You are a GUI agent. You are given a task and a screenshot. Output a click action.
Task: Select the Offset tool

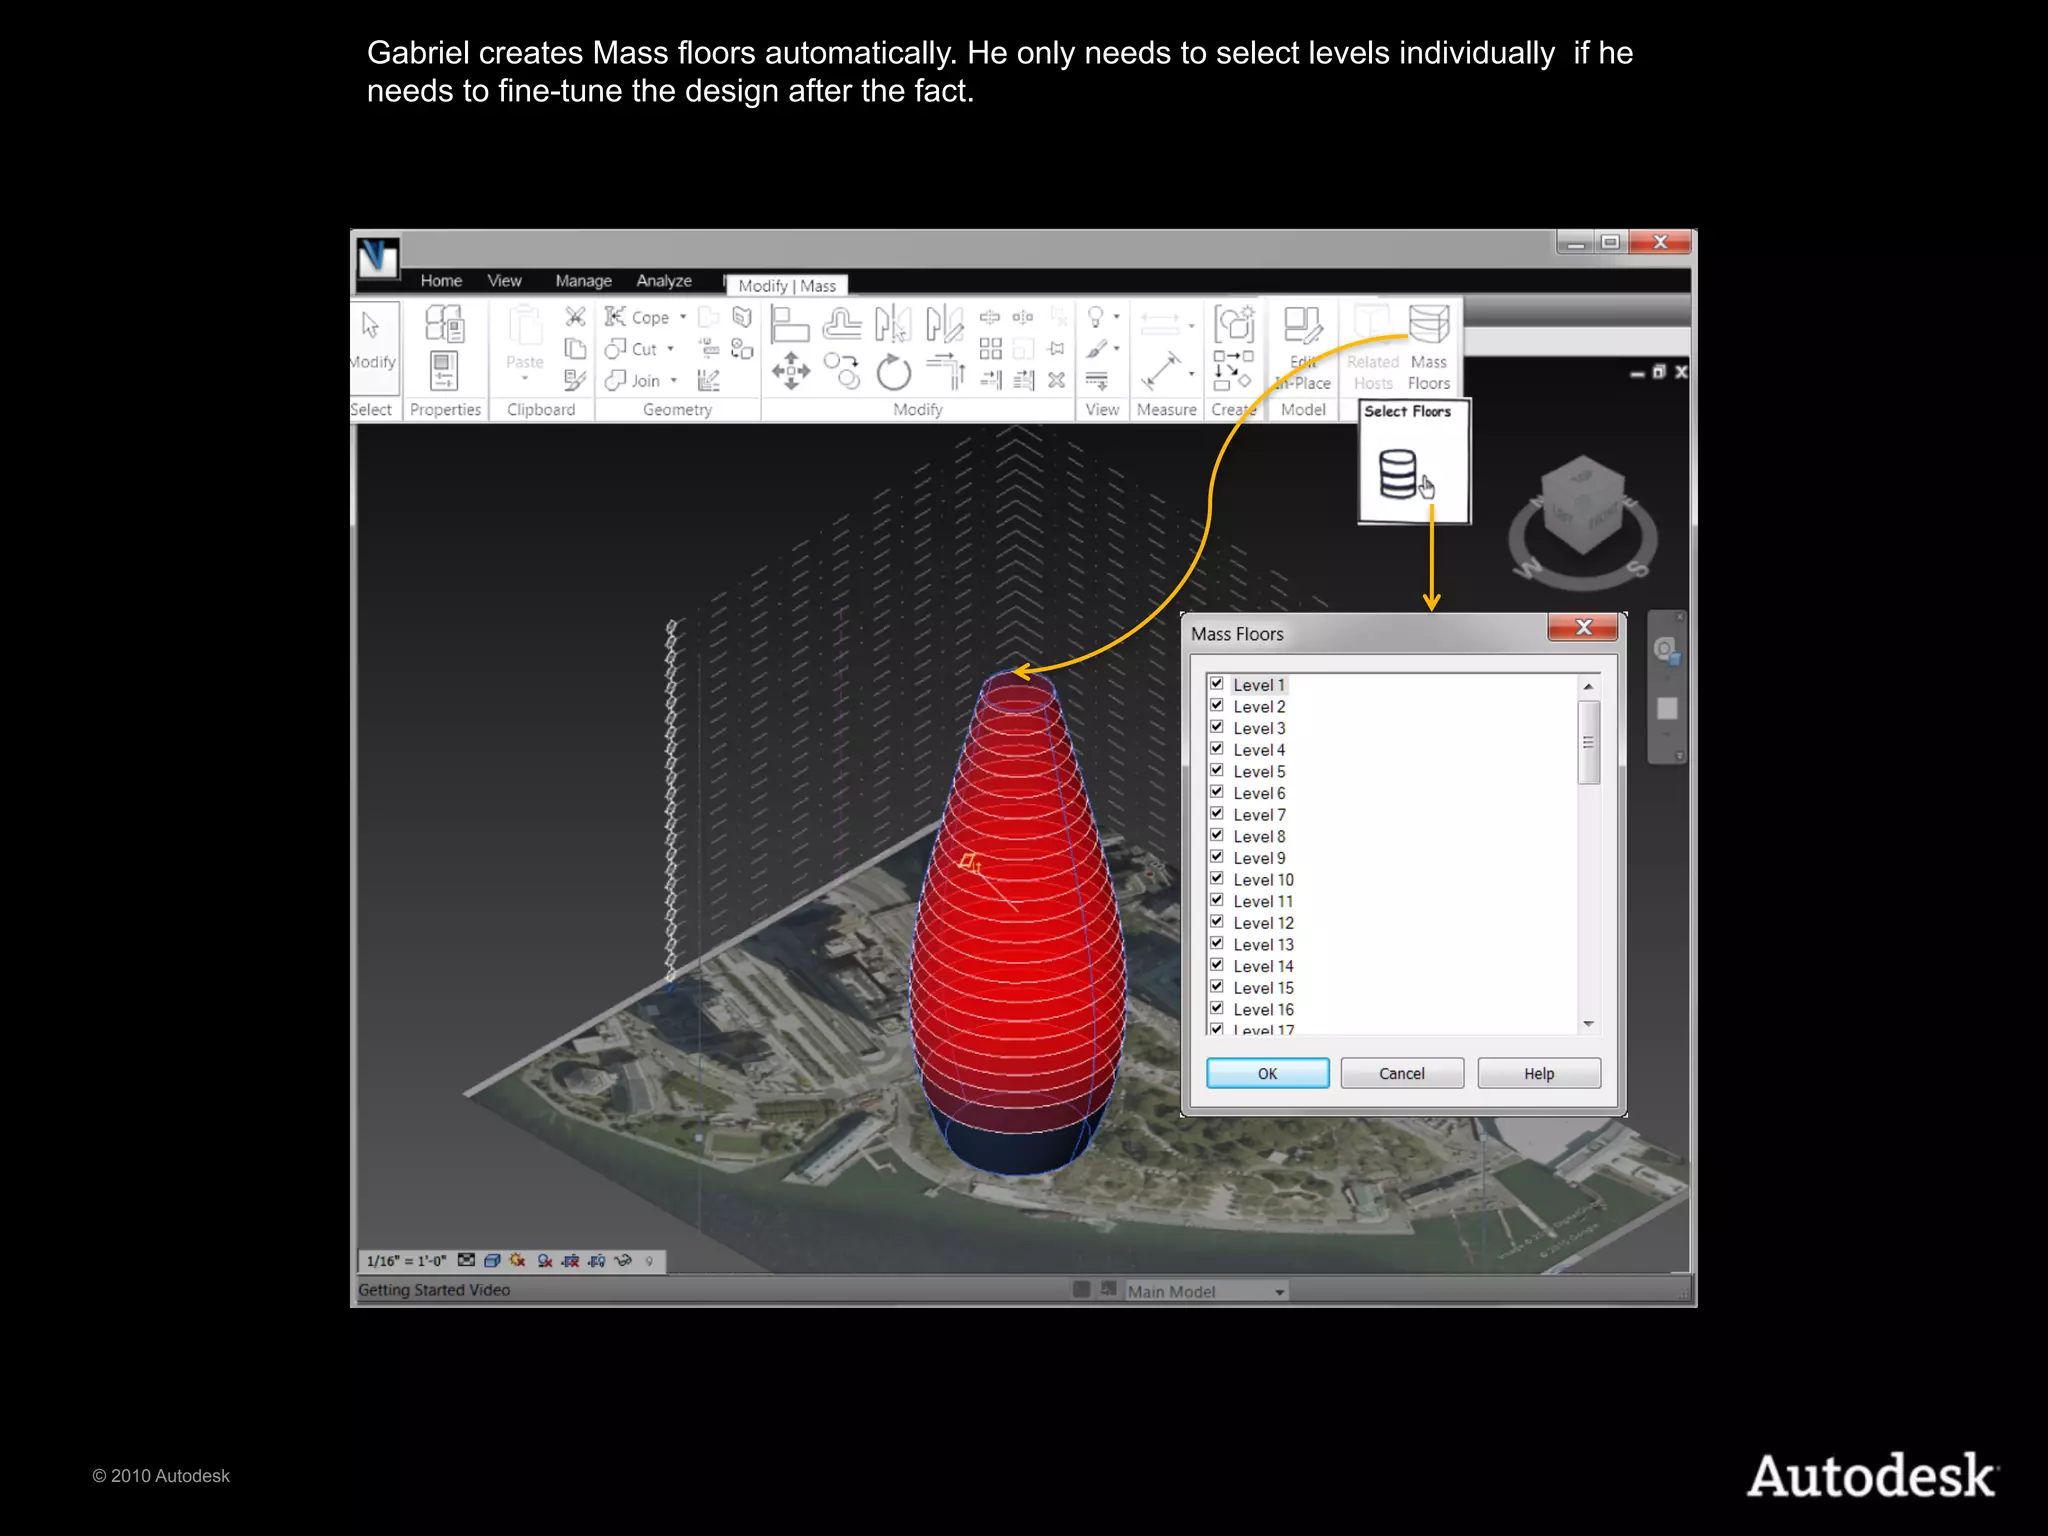click(842, 324)
